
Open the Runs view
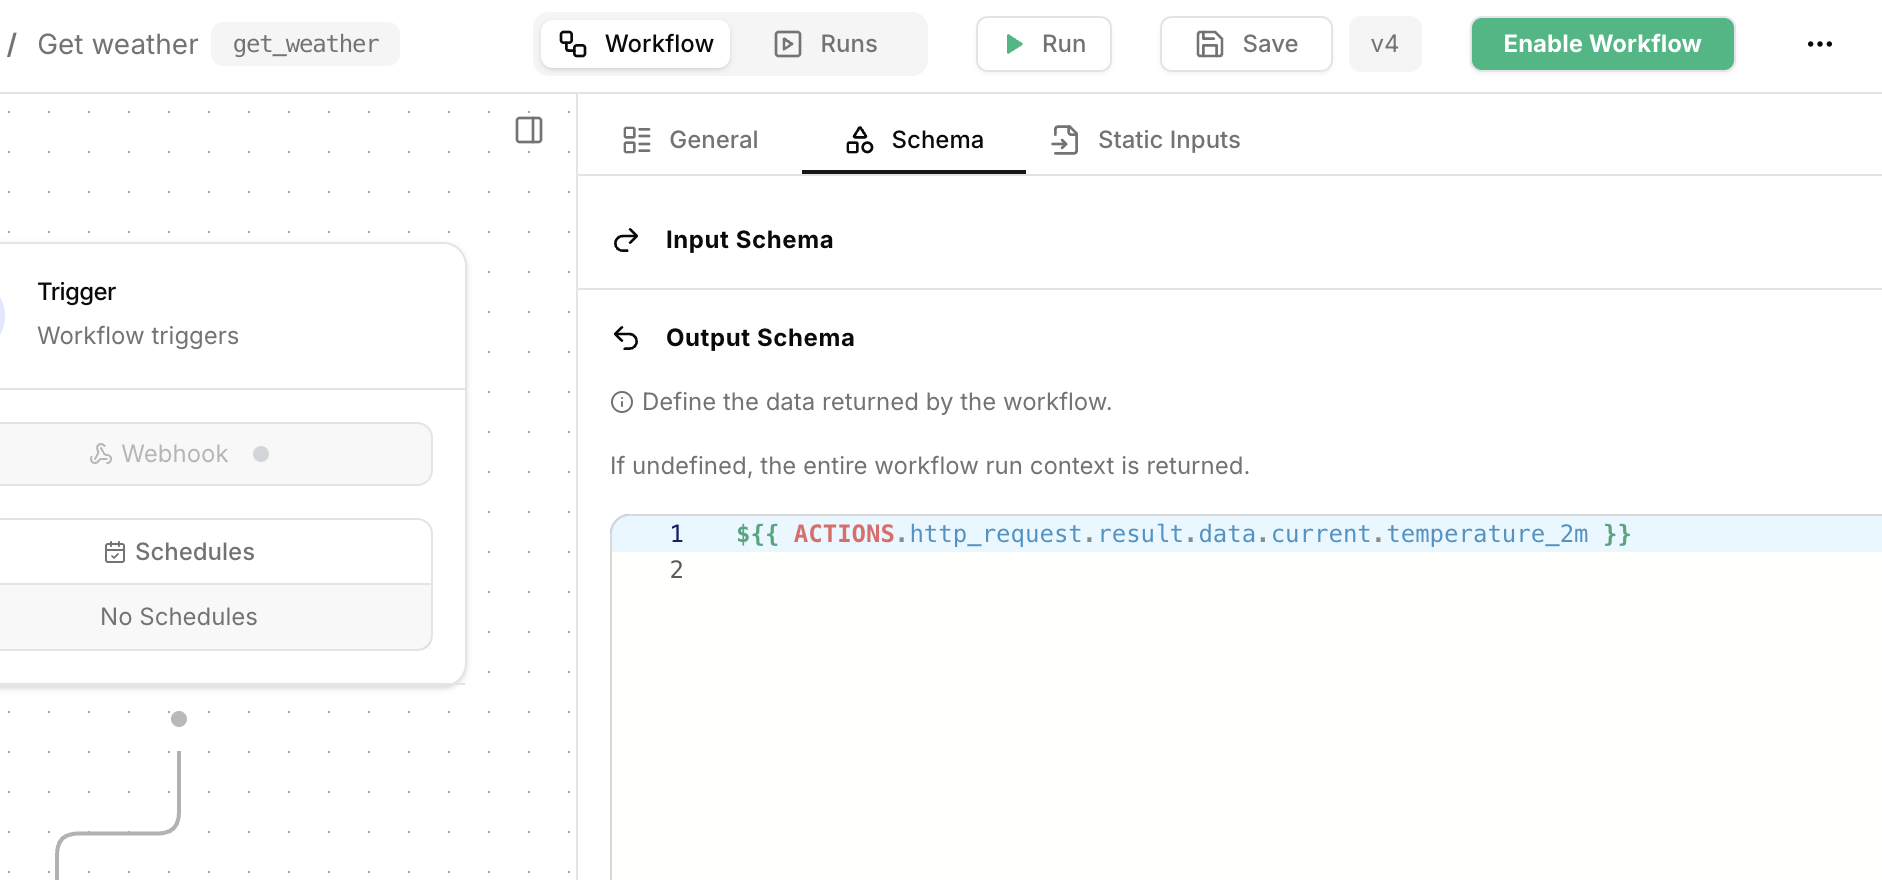click(826, 44)
